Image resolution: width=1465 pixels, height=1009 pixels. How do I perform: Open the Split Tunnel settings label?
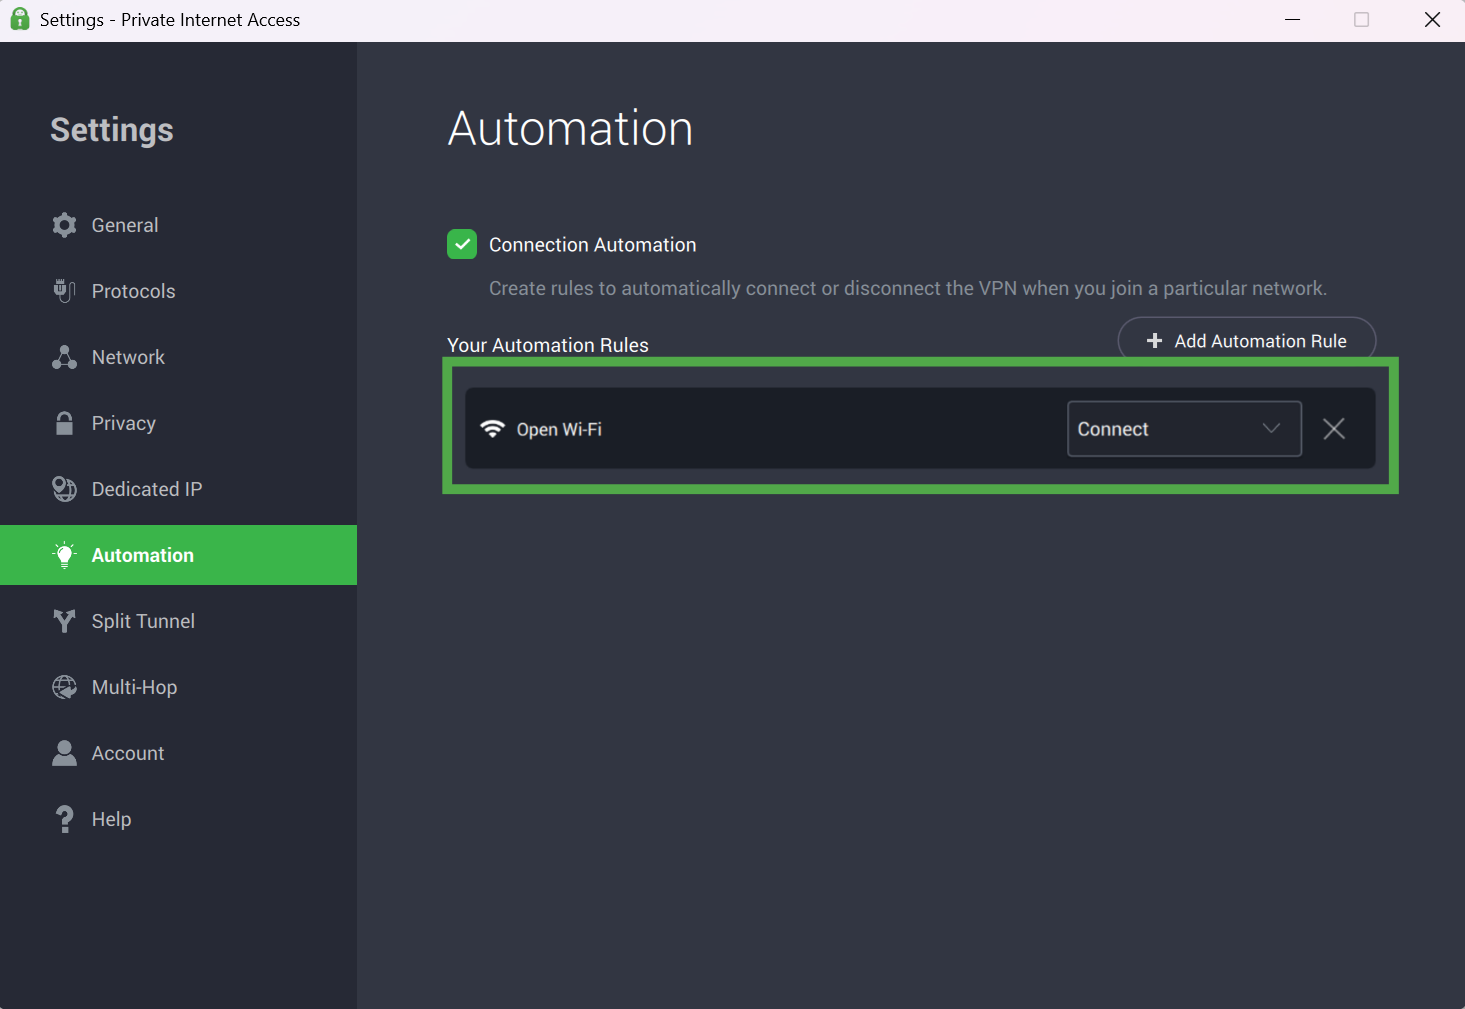[x=143, y=621]
